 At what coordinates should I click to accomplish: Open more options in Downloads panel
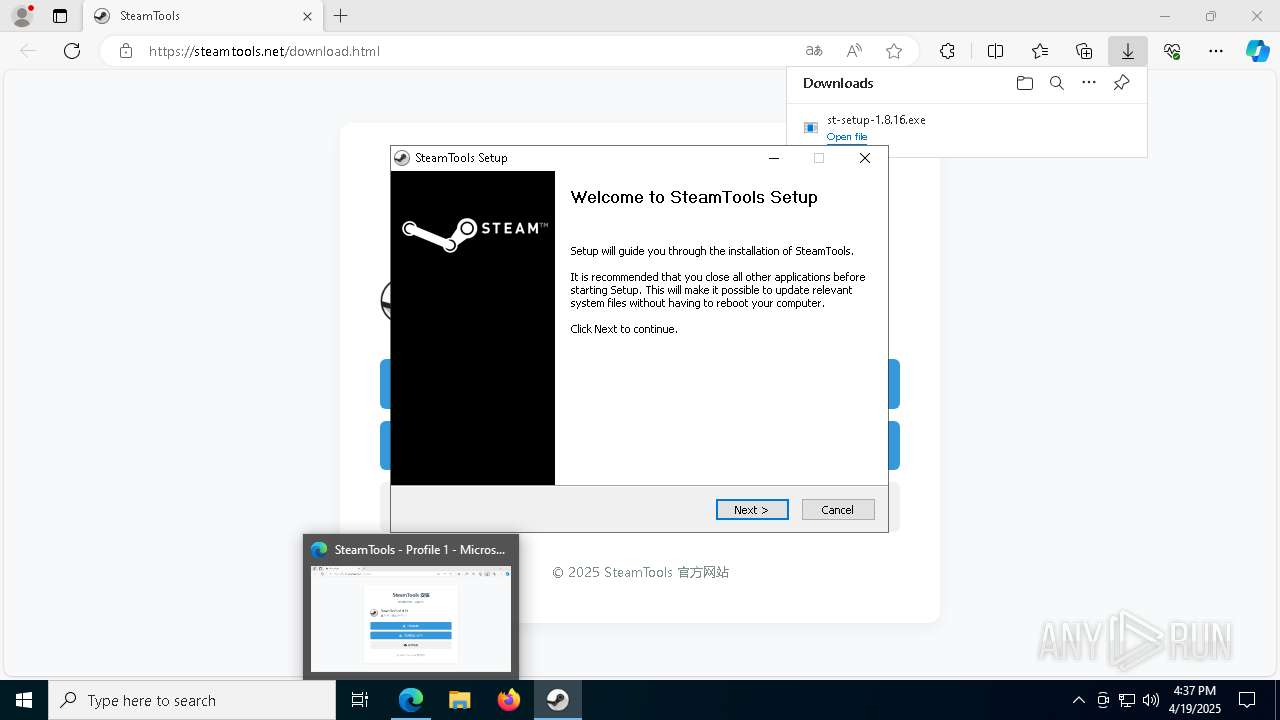tap(1089, 83)
